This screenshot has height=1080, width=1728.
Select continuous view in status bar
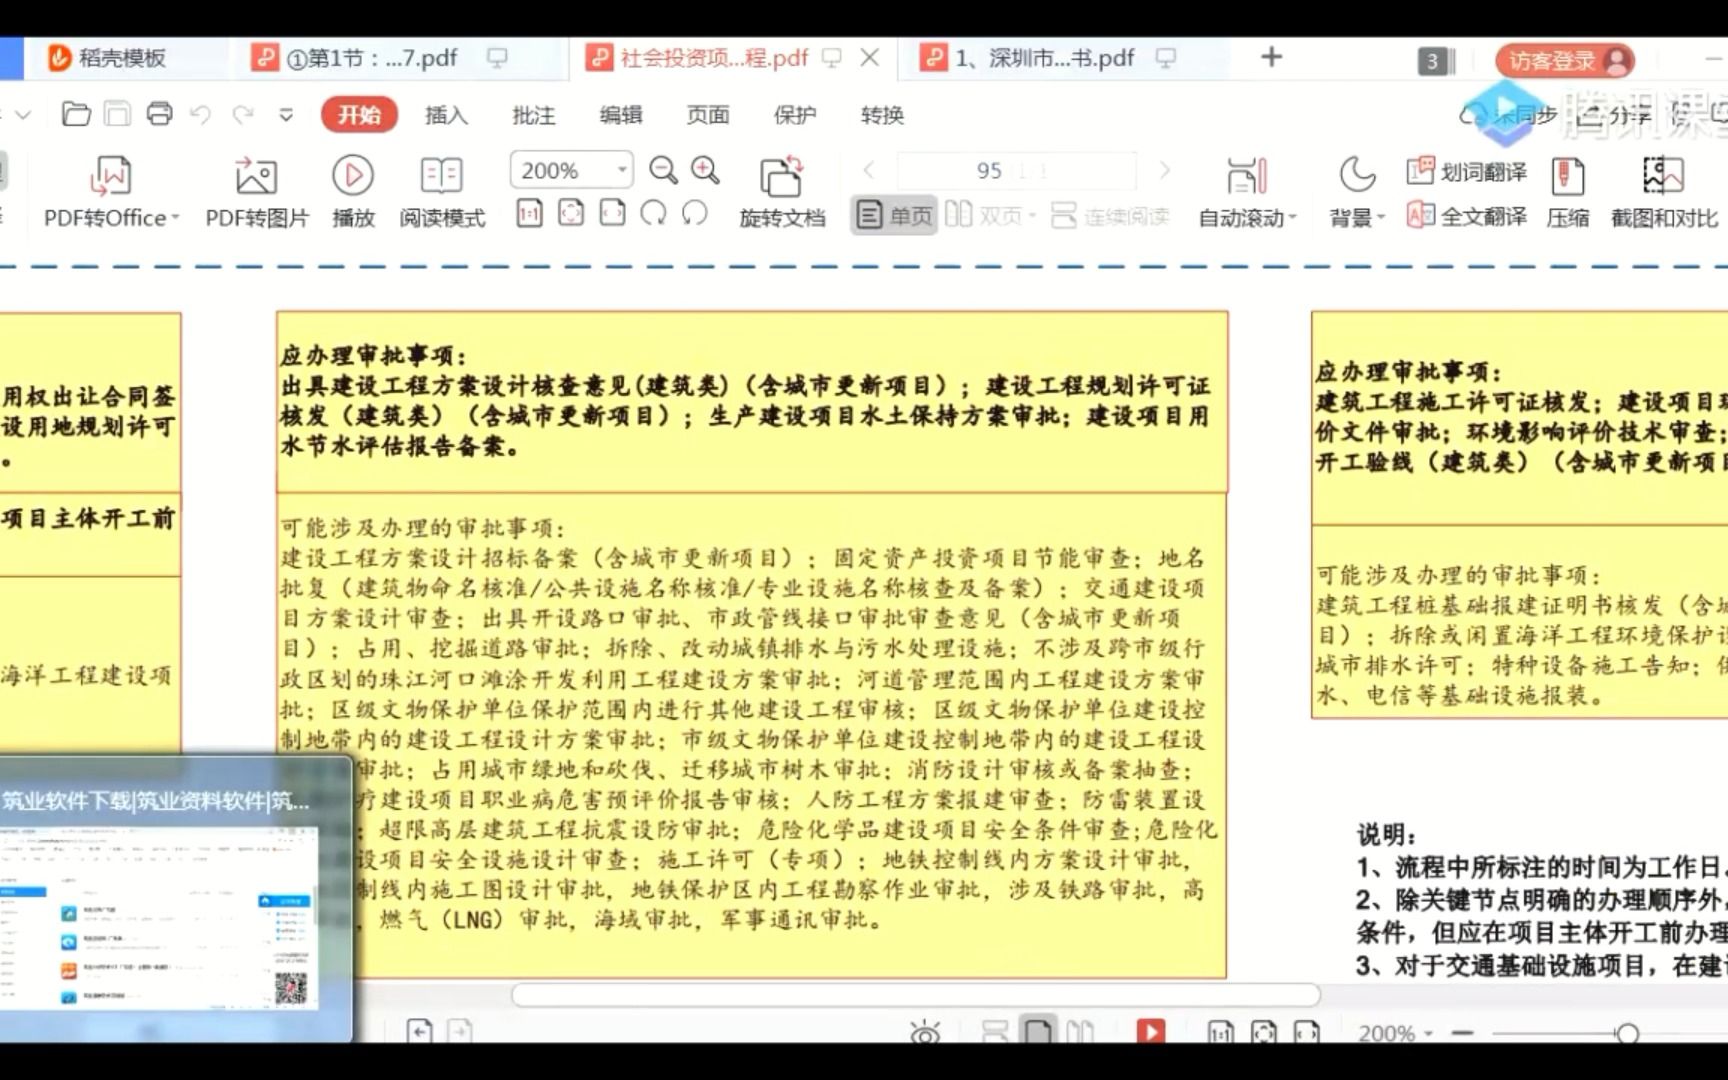pos(994,1031)
